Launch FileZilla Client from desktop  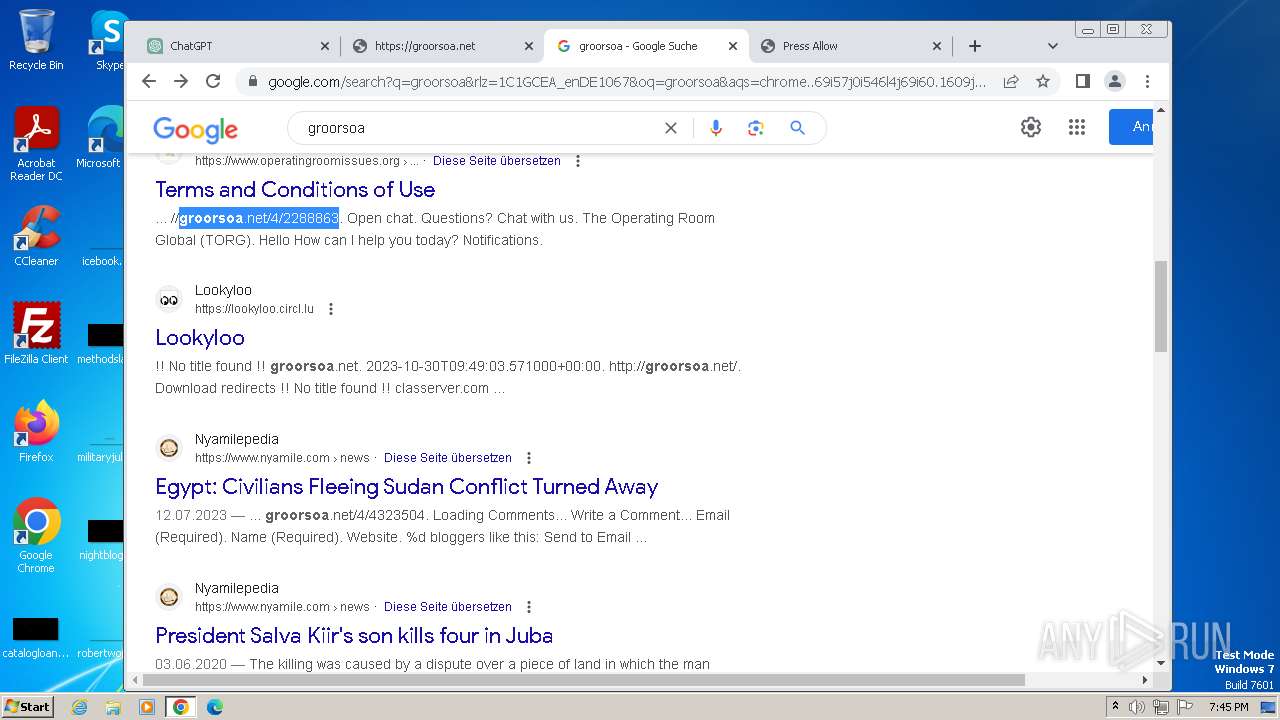(x=36, y=333)
